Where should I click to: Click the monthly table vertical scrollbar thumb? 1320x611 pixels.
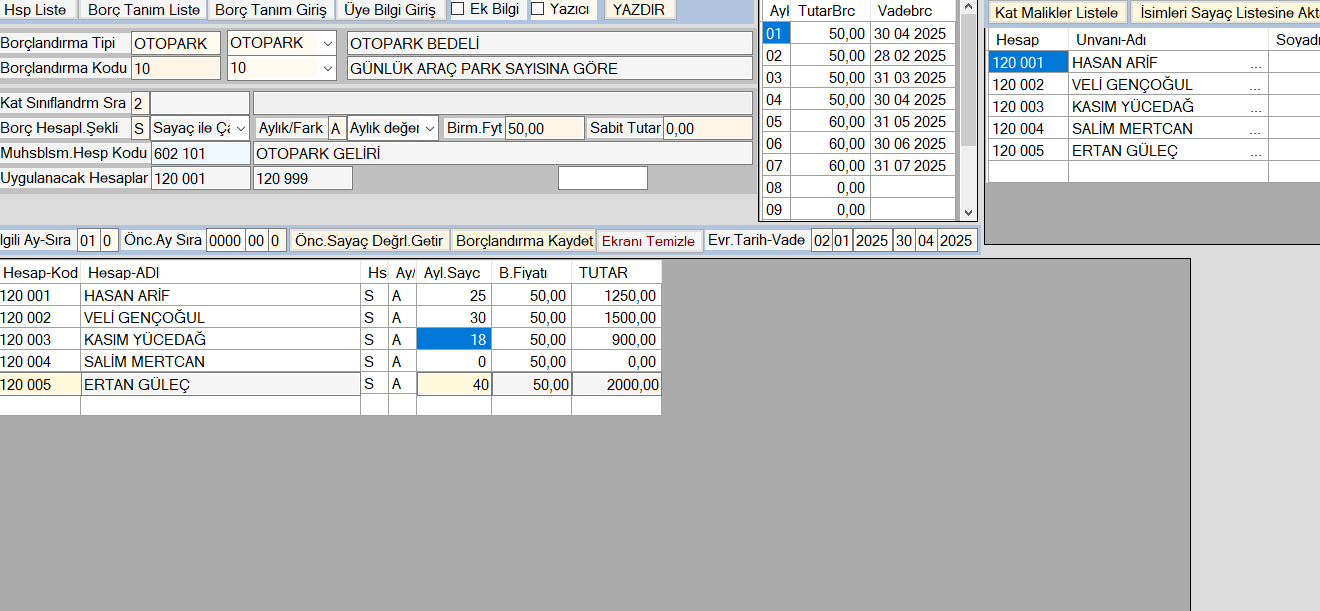tap(968, 80)
